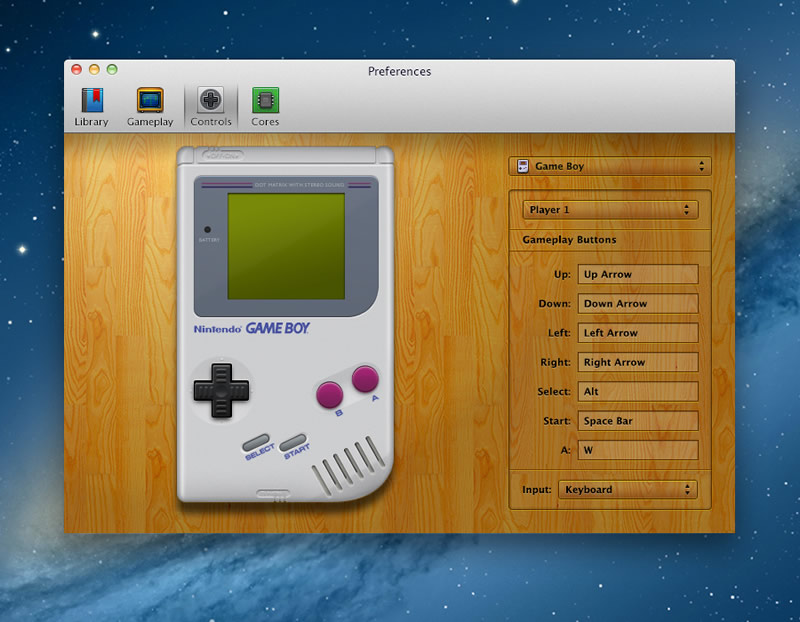This screenshot has width=800, height=622.
Task: Close the Preferences window
Action: point(77,69)
